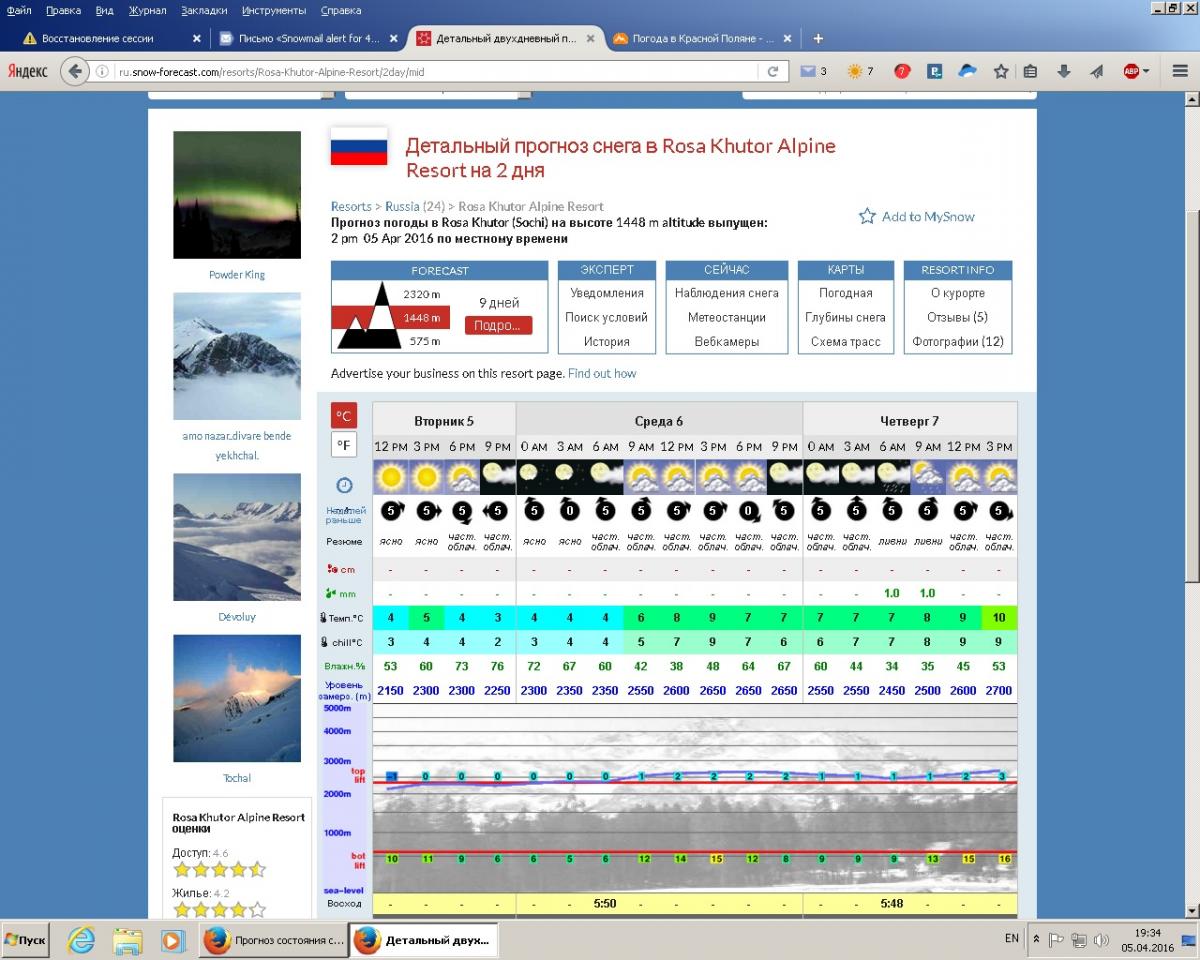Click the blue cloud disk icon
Image resolution: width=1200 pixels, height=960 pixels.
tap(968, 71)
